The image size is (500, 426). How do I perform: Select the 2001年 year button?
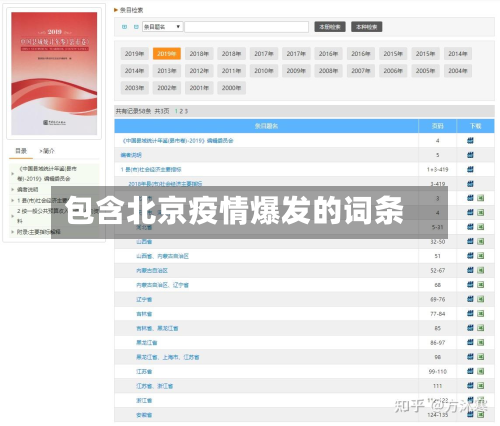point(199,88)
